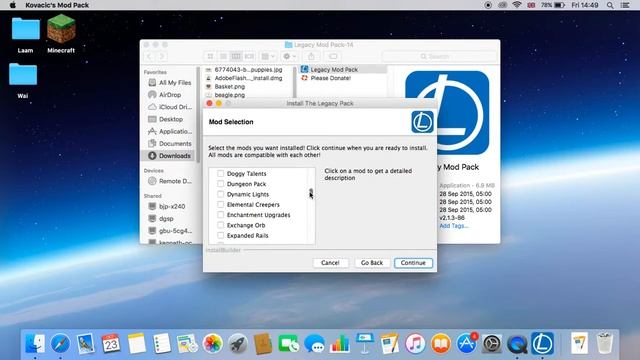Viewport: 640px width, 360px height.
Task: Open the Apple menu
Action: click(13, 5)
